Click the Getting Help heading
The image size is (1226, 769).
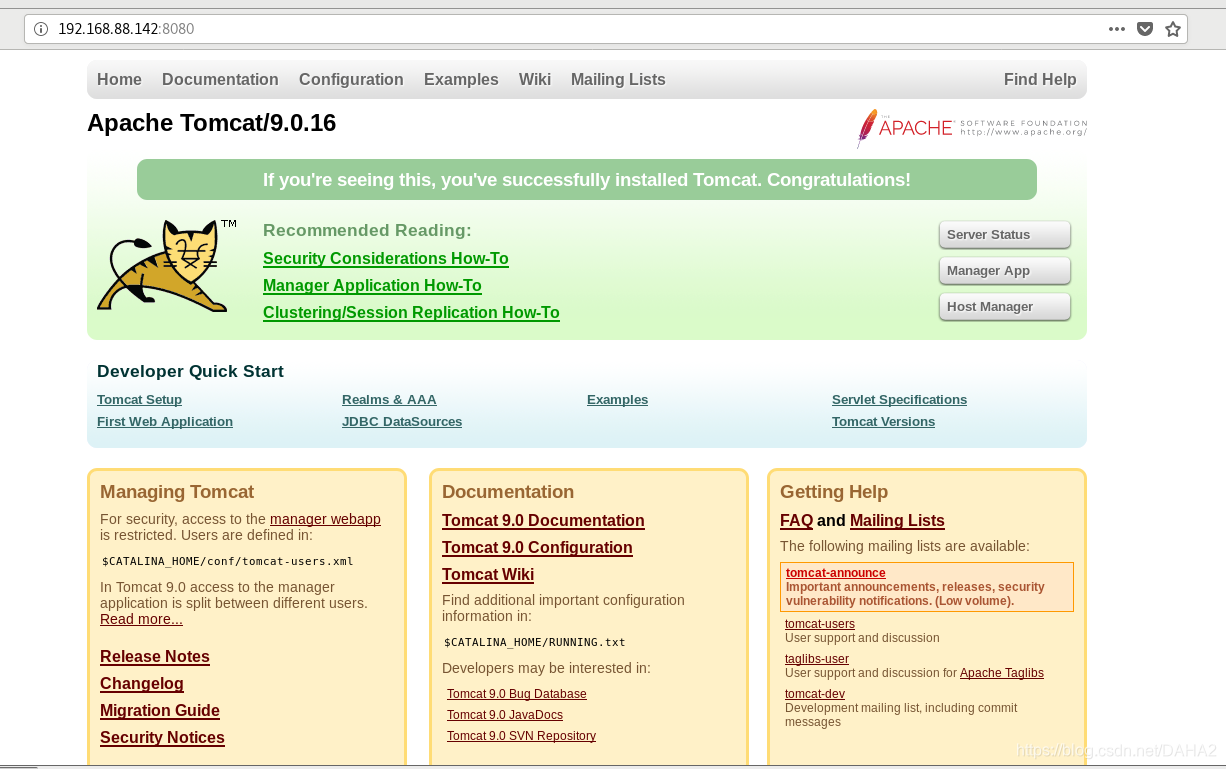pyautogui.click(x=834, y=492)
